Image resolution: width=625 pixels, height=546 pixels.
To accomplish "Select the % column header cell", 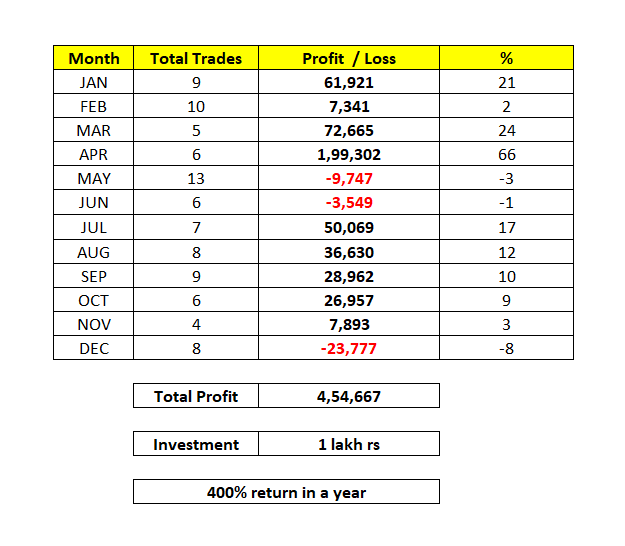I will (505, 58).
